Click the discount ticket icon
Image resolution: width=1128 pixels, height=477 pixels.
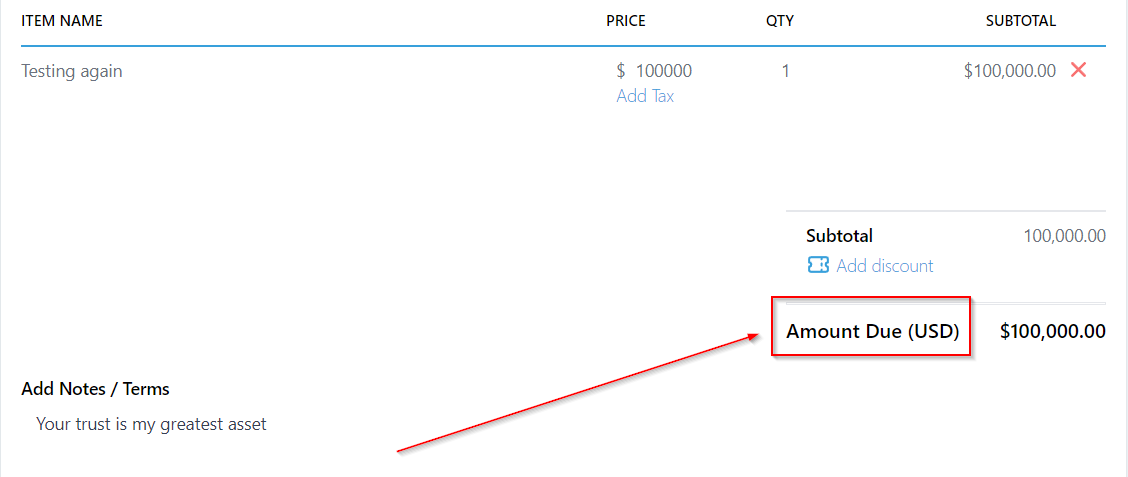818,265
